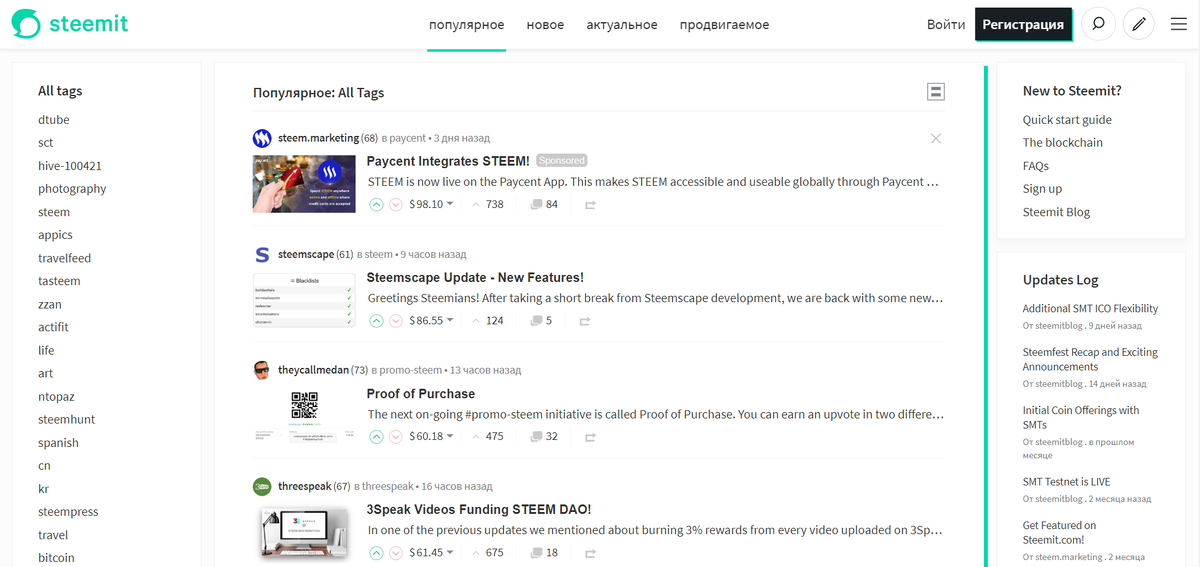The image size is (1200, 567).
Task: Click the Войти login link
Action: click(946, 24)
